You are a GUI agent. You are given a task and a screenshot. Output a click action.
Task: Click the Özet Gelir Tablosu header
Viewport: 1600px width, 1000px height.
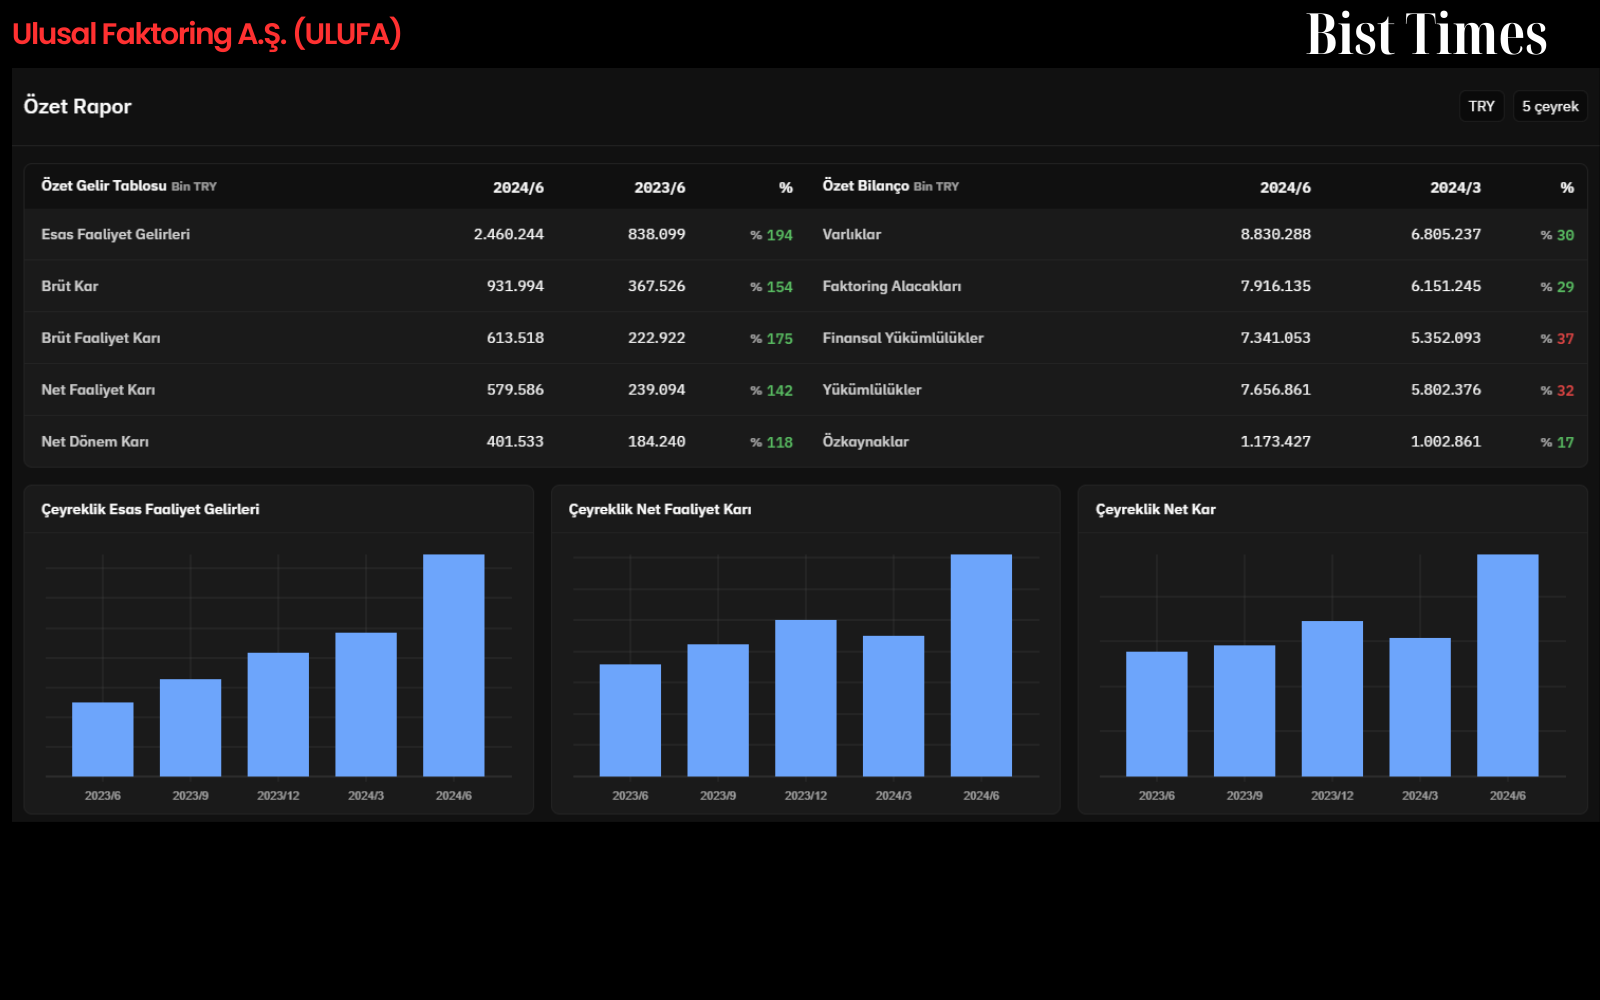[104, 186]
